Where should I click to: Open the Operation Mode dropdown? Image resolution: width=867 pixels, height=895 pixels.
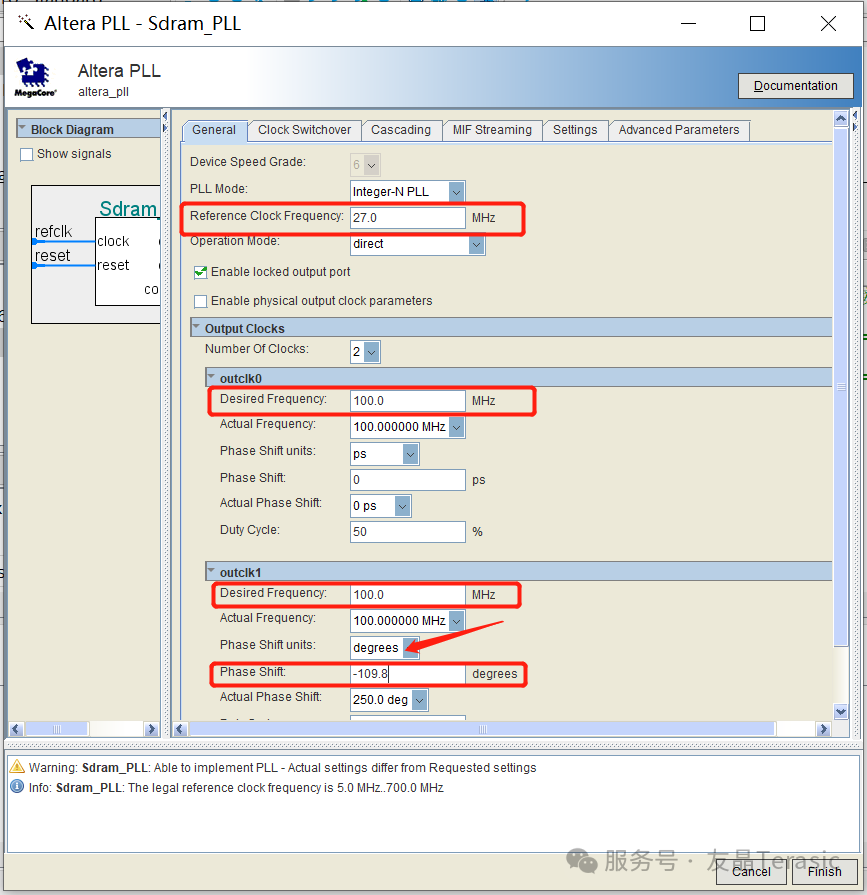point(475,244)
